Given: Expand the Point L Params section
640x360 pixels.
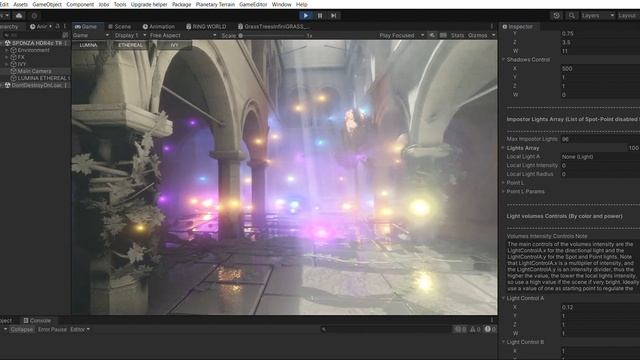Looking at the screenshot, I should point(503,191).
